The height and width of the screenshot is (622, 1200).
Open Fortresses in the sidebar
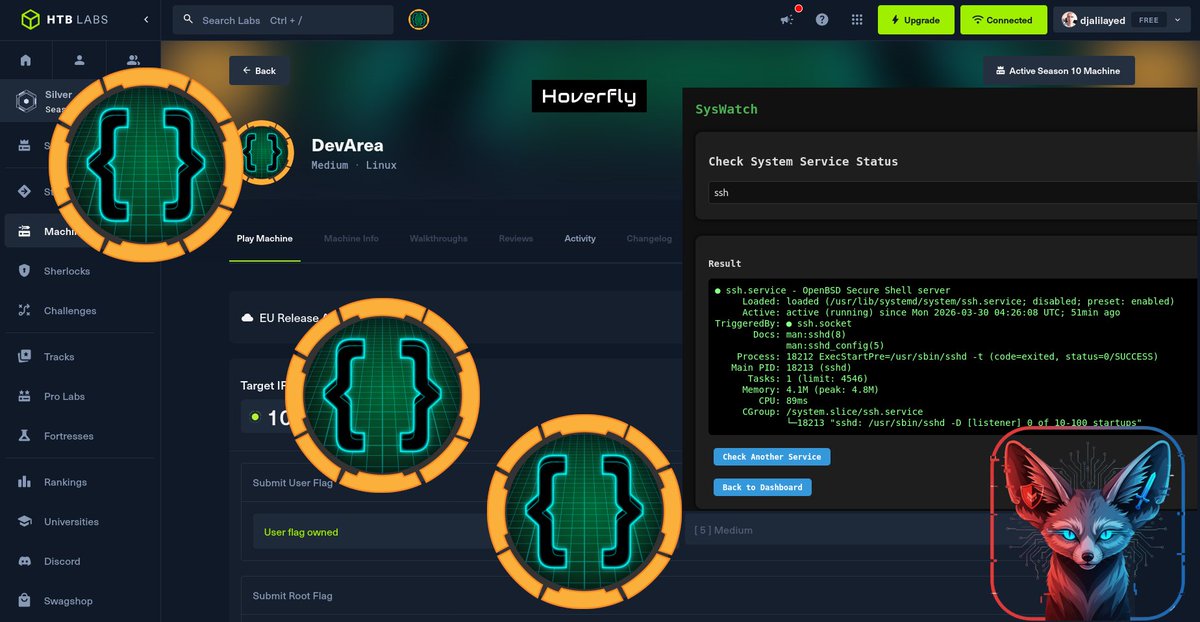point(69,436)
